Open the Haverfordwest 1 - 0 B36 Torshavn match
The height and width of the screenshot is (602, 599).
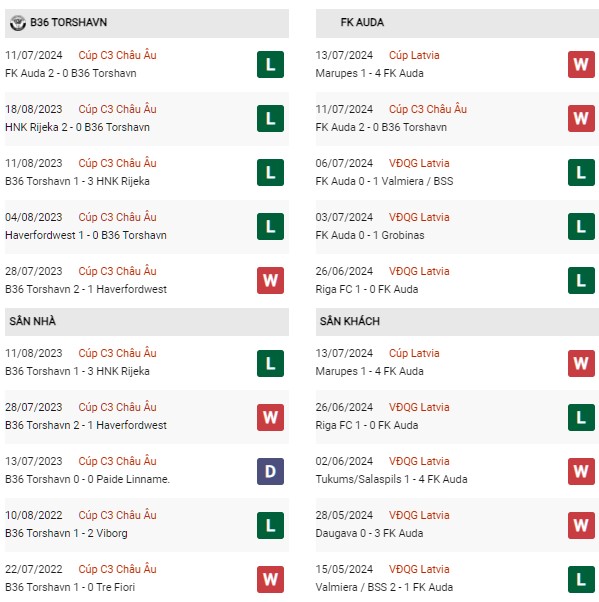(86, 235)
